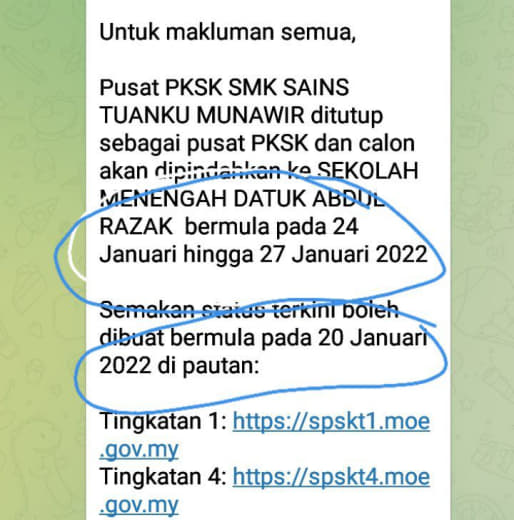Tap the 'sebagai pusat PKSK dan calon' line
Viewport: 514px width, 520px height.
(257, 144)
